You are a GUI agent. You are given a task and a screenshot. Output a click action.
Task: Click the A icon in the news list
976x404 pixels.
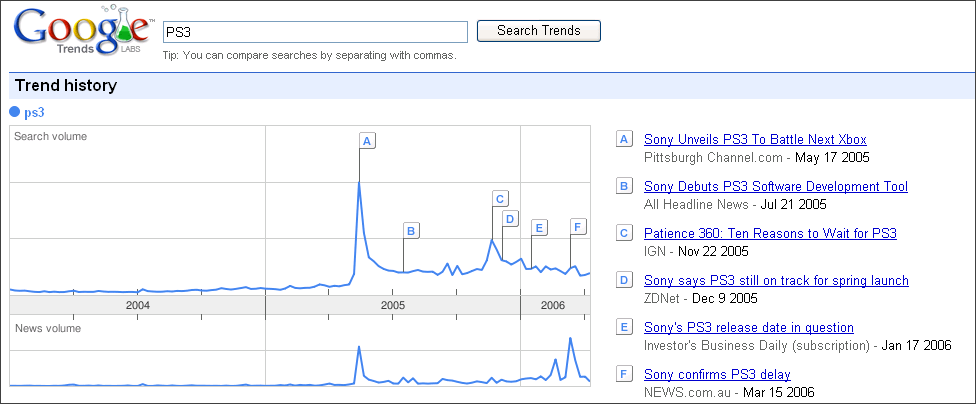click(624, 140)
